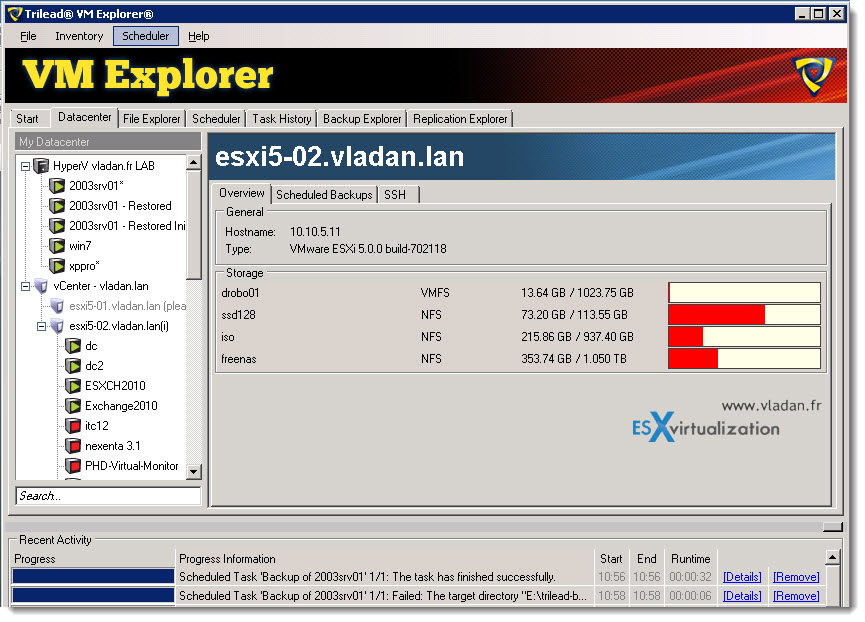This screenshot has height=622, width=865.
Task: Select the Exchange2010 tree item
Action: (121, 406)
